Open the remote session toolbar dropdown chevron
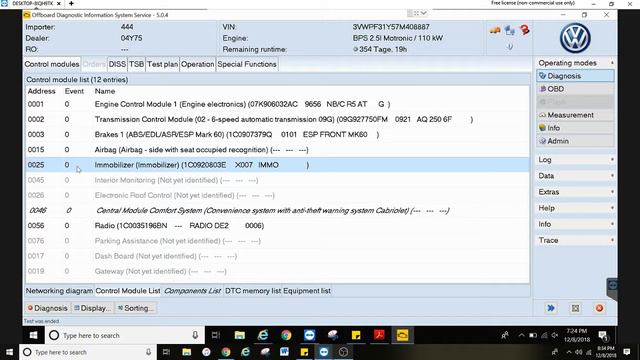Screen dimensions: 640x360 point(423,13)
